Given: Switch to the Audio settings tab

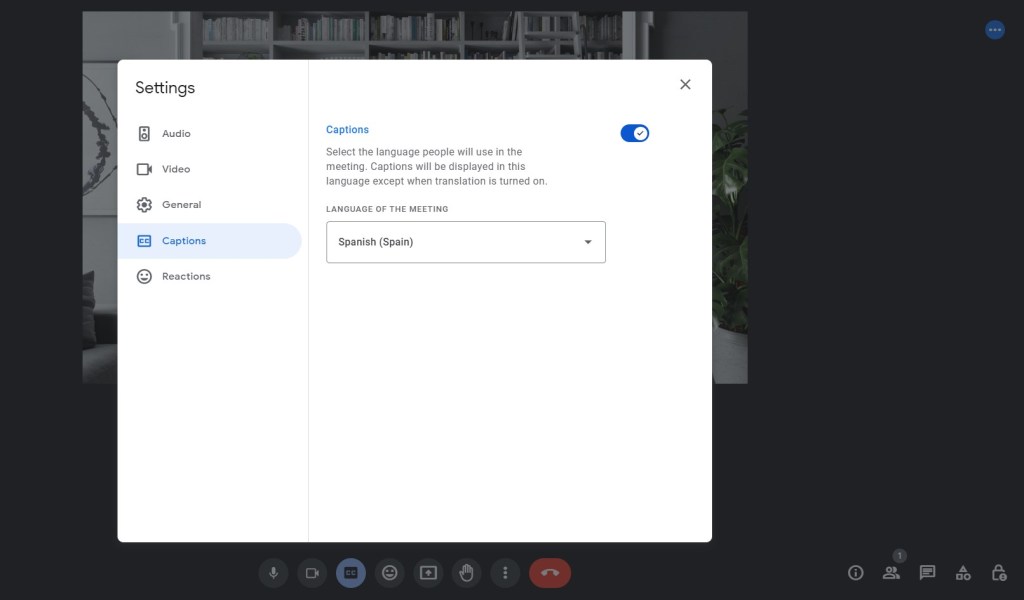Looking at the screenshot, I should click(176, 134).
